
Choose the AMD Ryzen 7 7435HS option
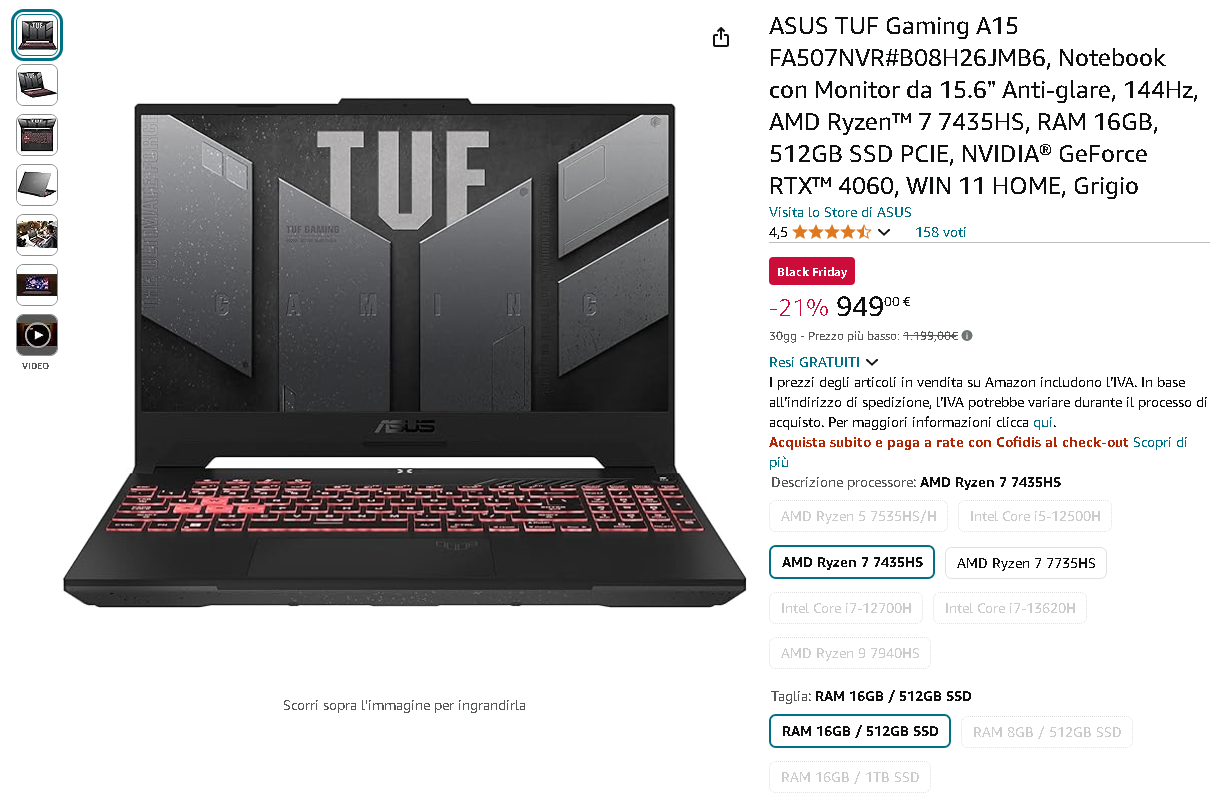852,562
